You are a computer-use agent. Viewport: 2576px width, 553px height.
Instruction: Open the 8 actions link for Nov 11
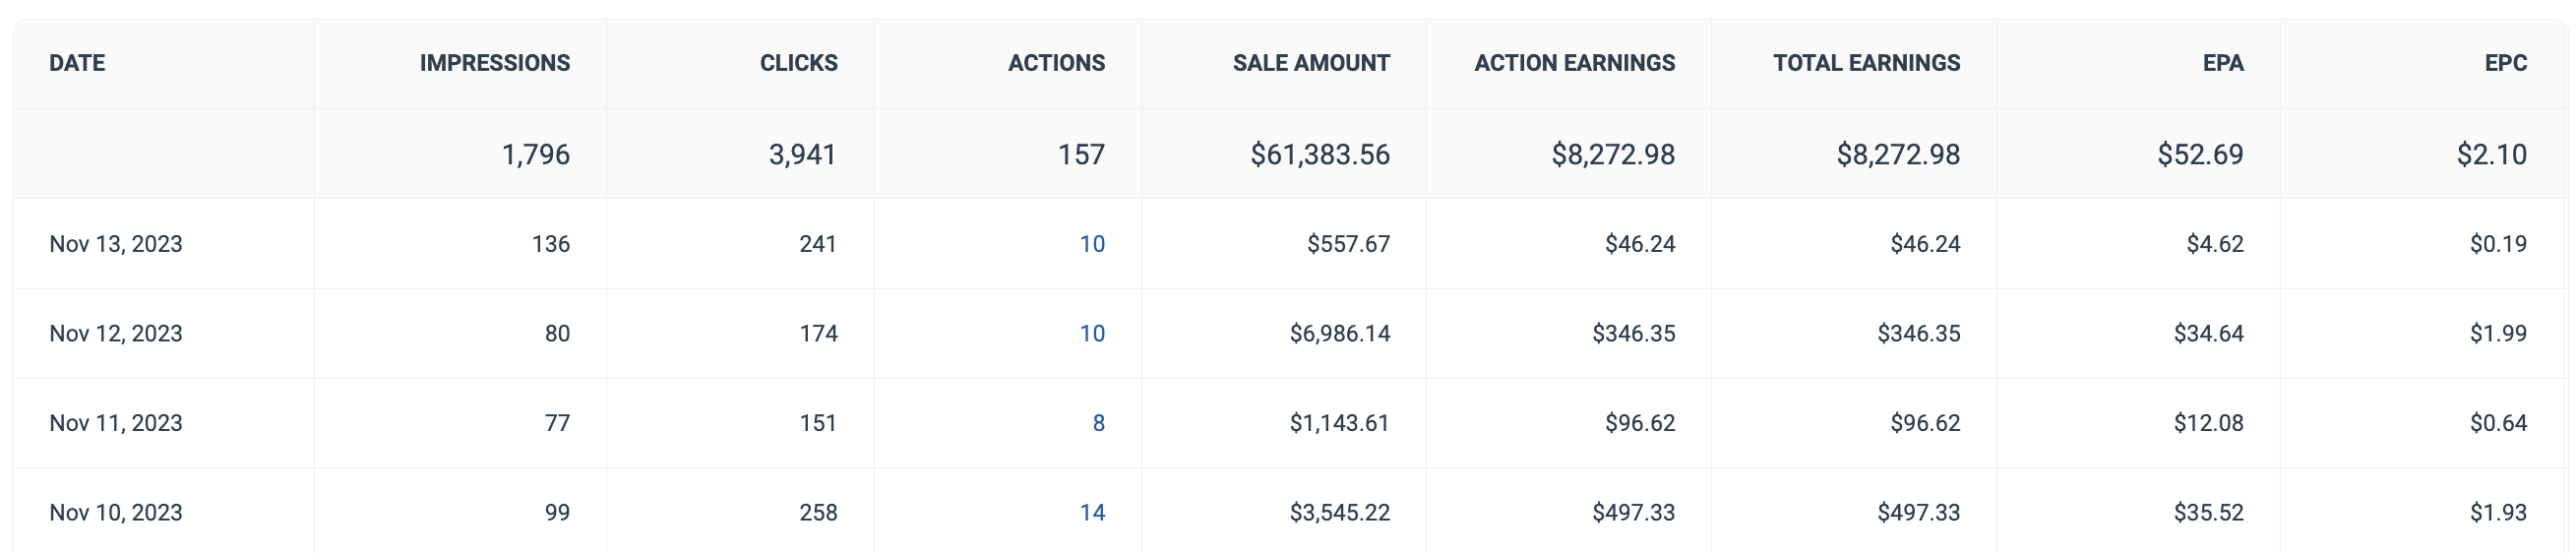(1098, 423)
